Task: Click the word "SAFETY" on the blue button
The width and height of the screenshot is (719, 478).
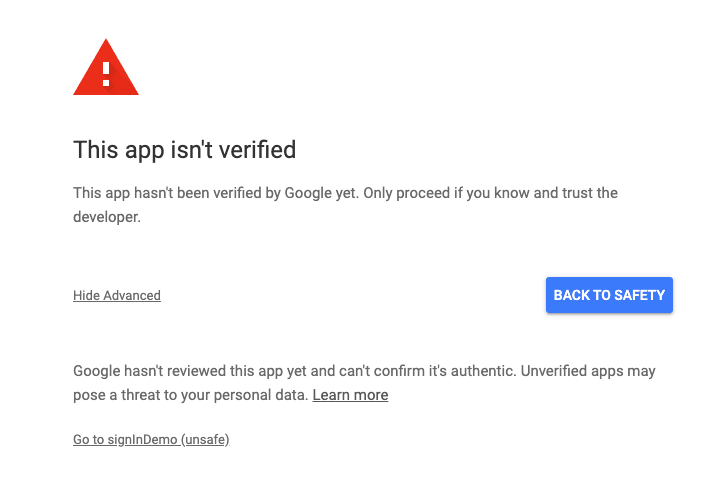Action: pyautogui.click(x=639, y=295)
